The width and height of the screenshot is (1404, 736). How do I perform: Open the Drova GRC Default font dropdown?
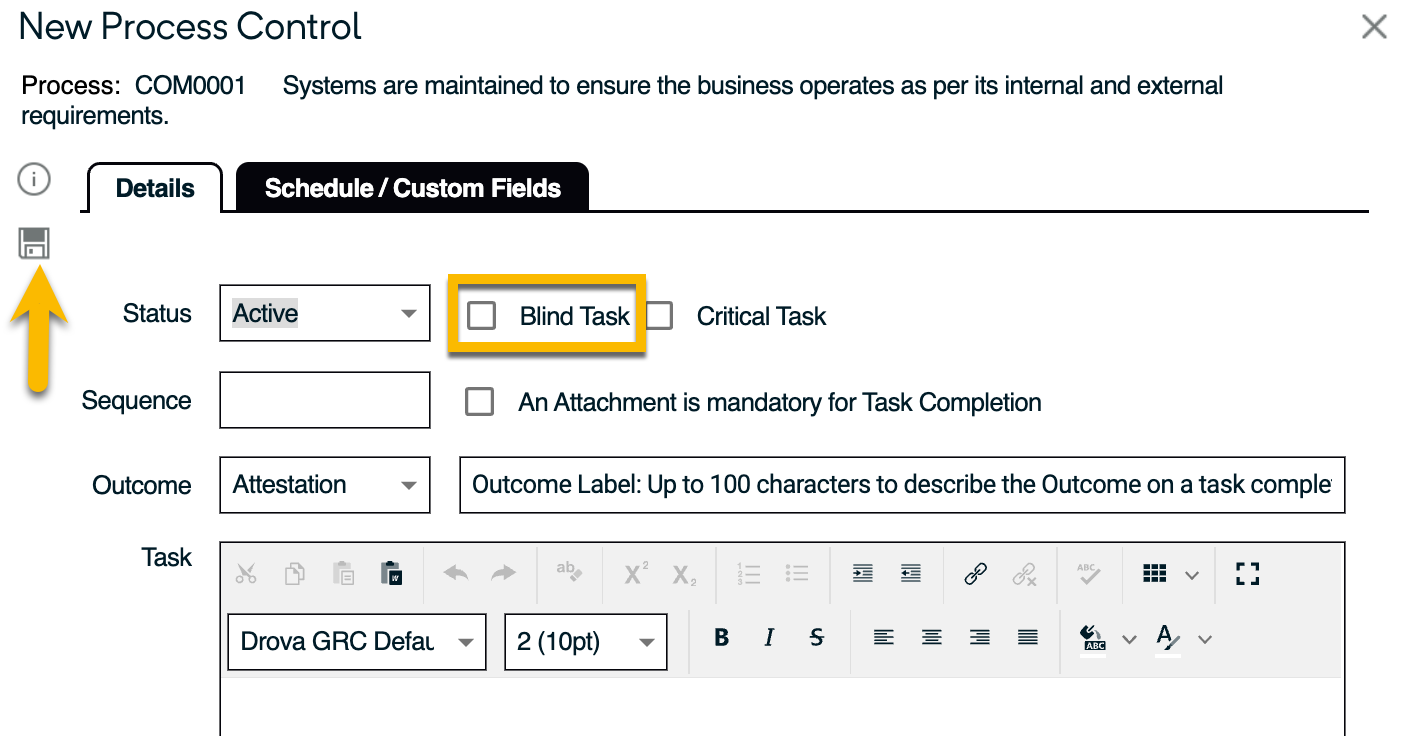(x=356, y=641)
